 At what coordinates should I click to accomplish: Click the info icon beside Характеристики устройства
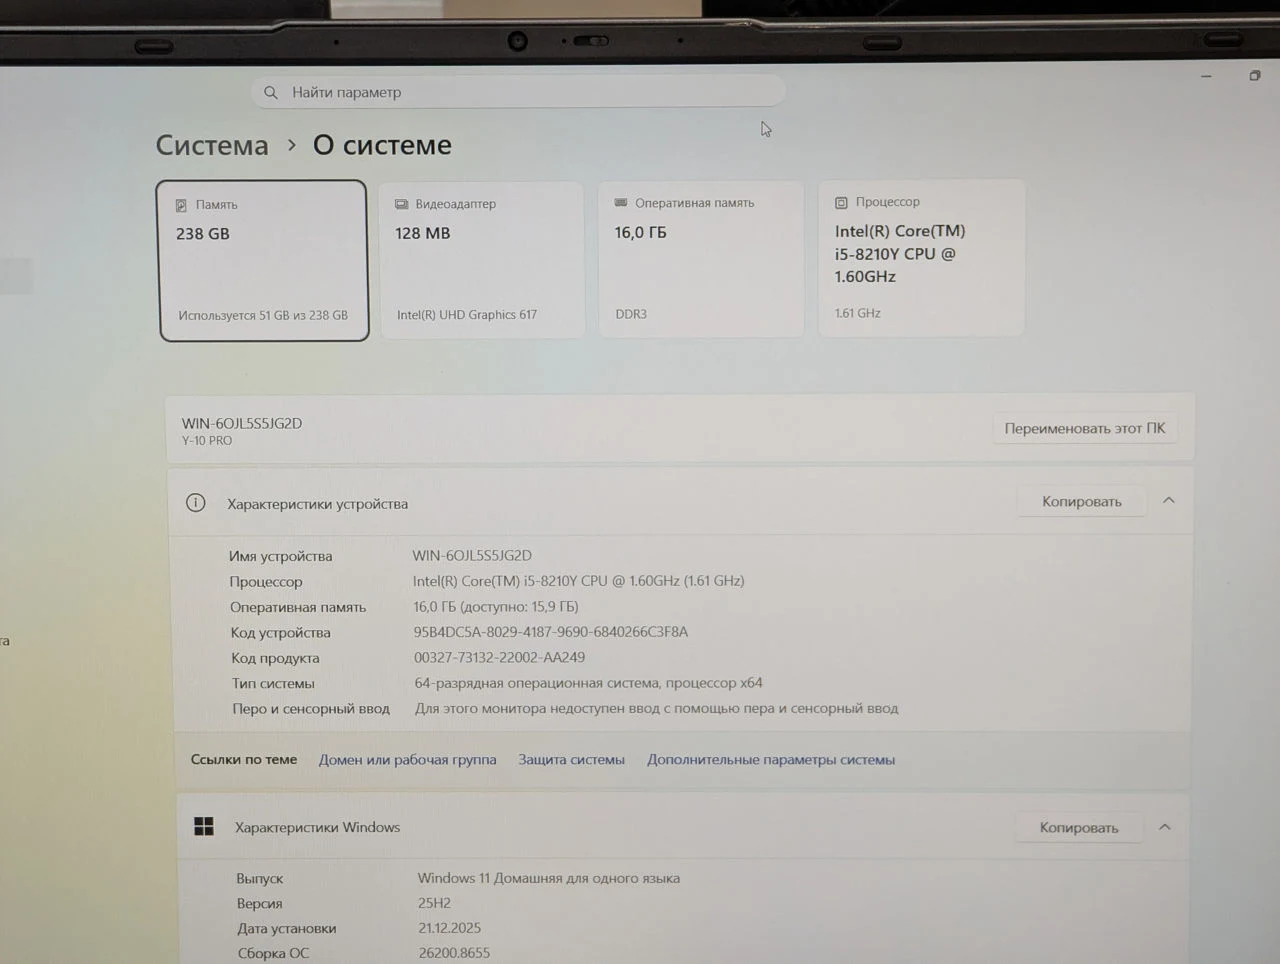pos(196,503)
